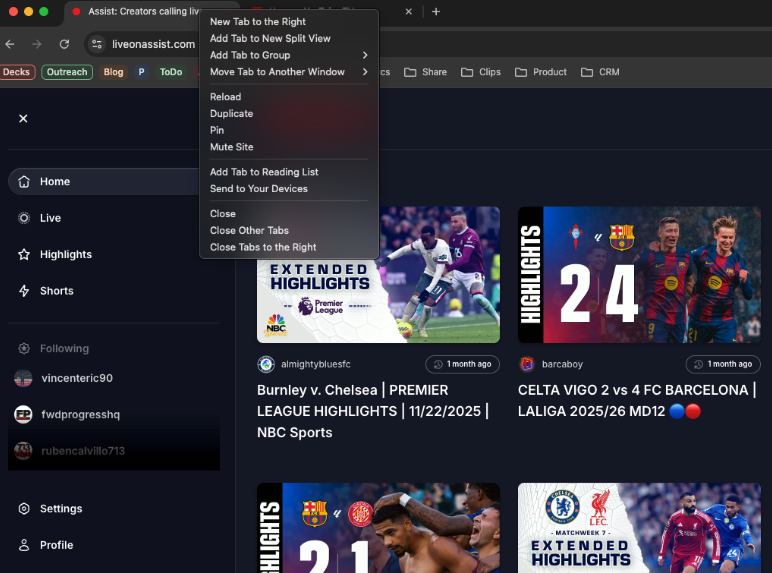
Task: Open CELTA VIGO 2 vs 4 FC BARCELONA title
Action: point(637,400)
